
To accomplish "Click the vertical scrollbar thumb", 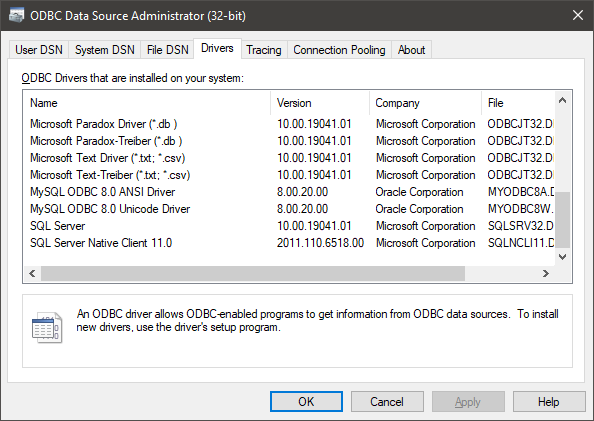I will 563,220.
